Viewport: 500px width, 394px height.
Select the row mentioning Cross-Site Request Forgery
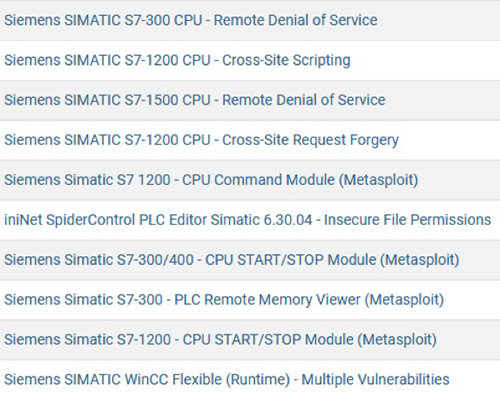(x=250, y=140)
